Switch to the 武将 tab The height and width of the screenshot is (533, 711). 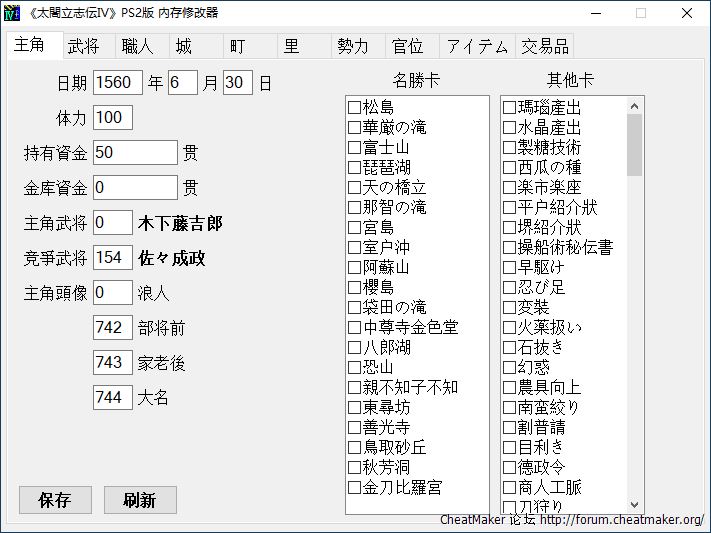[x=83, y=46]
